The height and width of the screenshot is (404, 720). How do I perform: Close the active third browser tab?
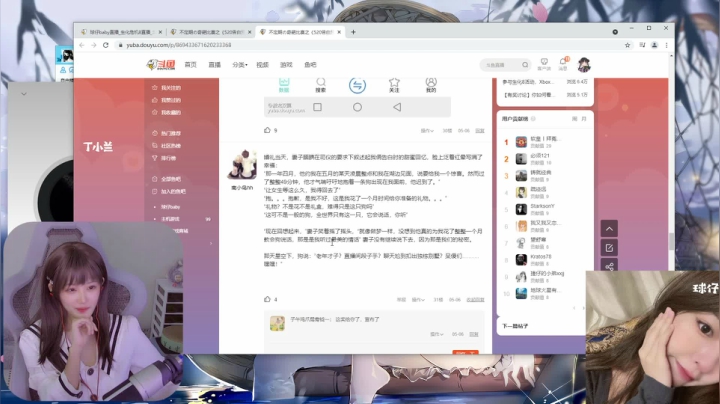[339, 32]
